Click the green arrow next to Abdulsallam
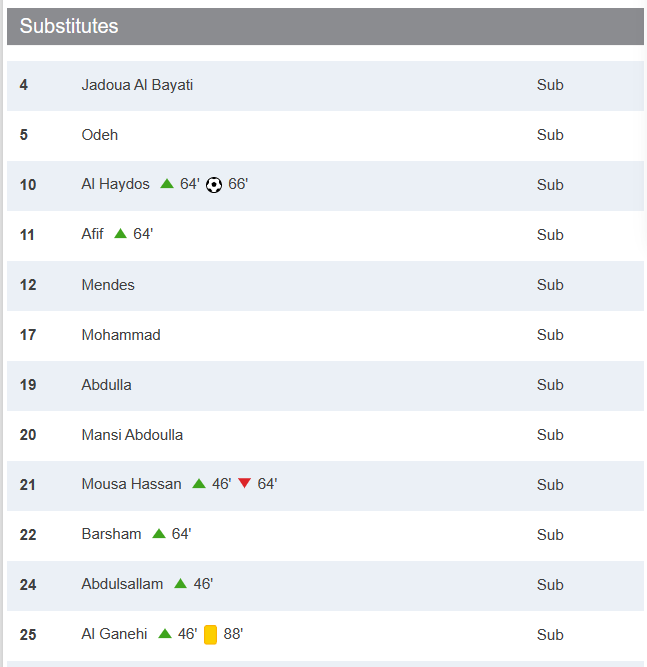Screen dimensions: 647x667 (x=180, y=584)
